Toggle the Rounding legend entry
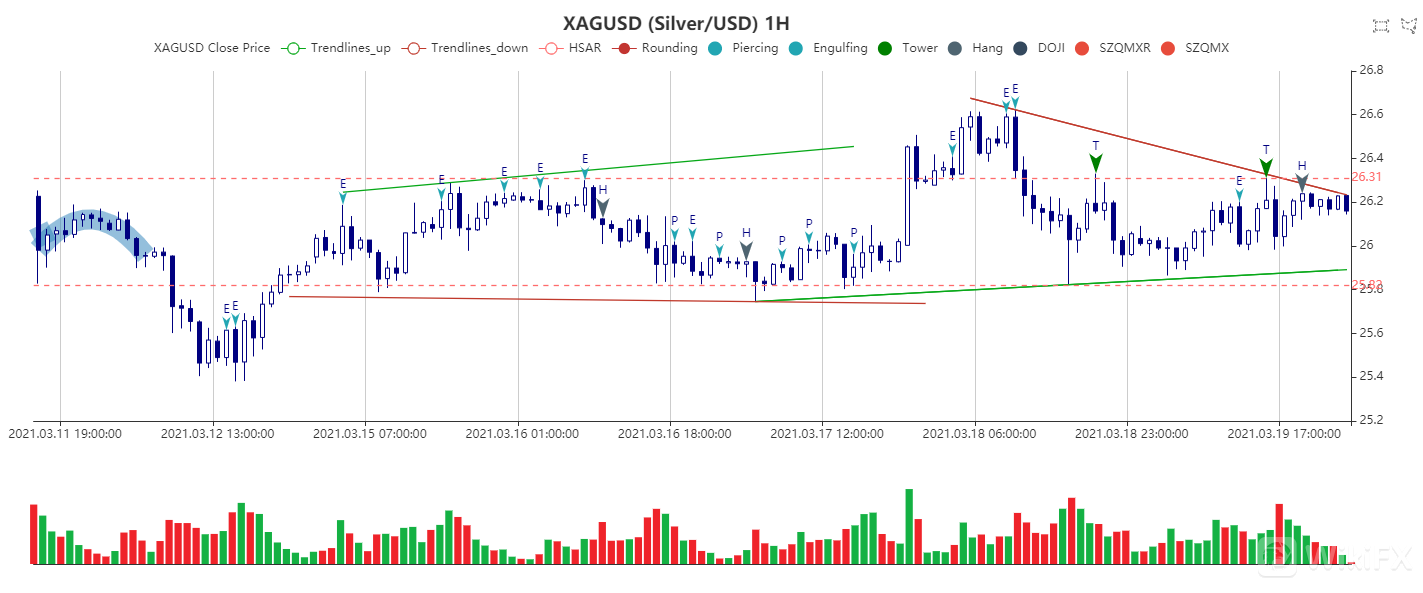Viewport: 1423px width, 593px height. pos(658,48)
